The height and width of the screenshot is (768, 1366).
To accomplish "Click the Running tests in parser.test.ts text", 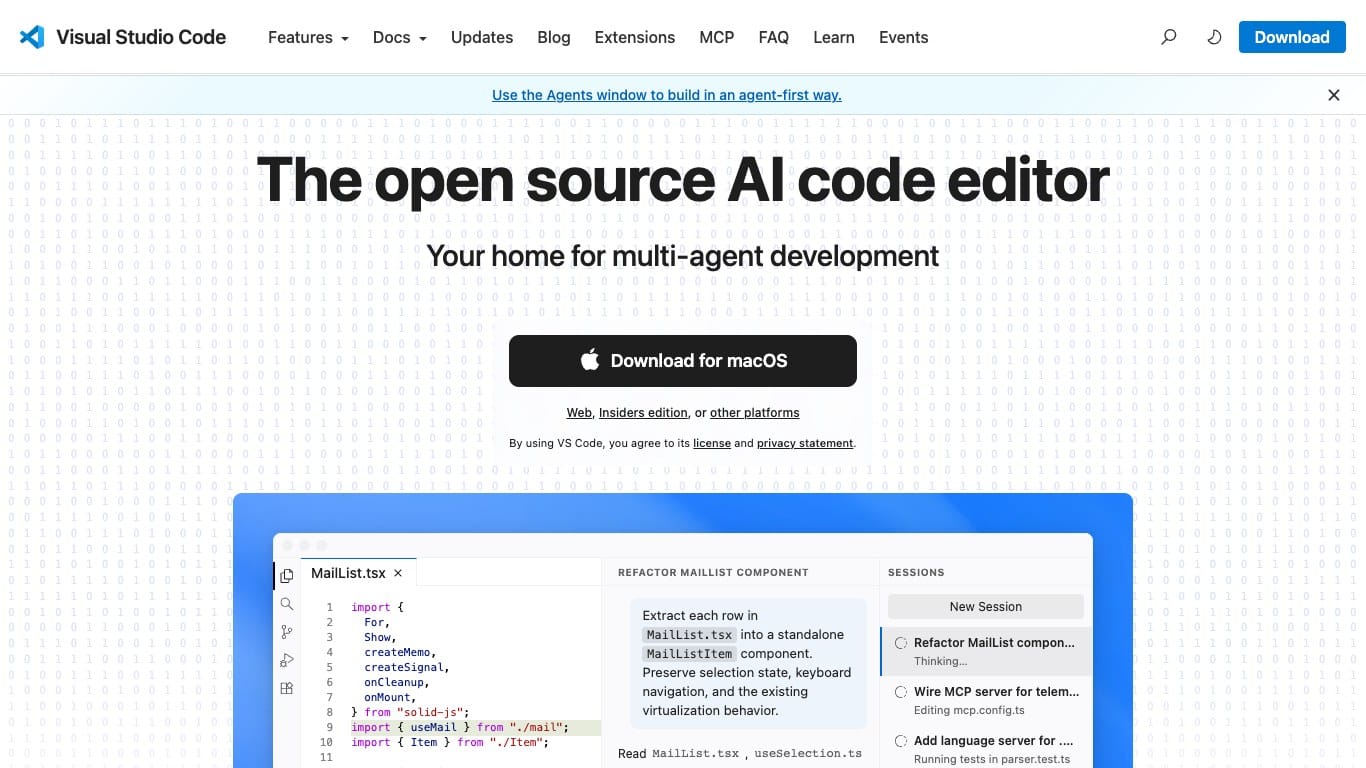I will coord(992,759).
